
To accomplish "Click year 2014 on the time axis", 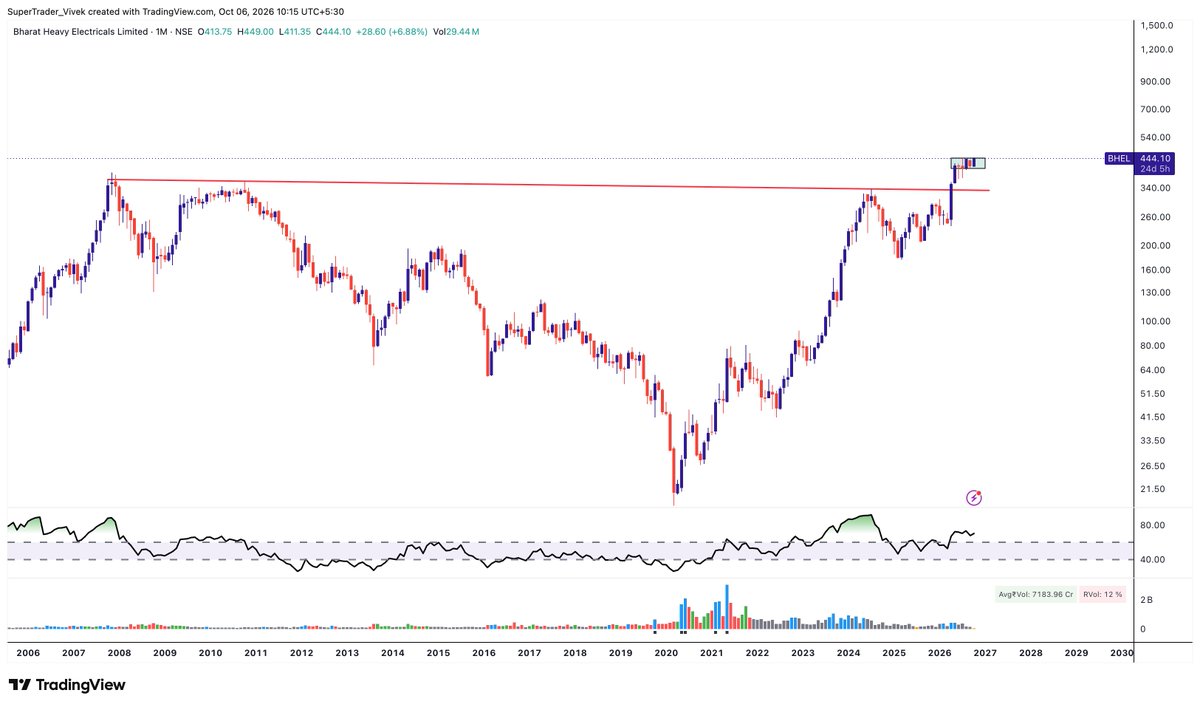I will (393, 653).
